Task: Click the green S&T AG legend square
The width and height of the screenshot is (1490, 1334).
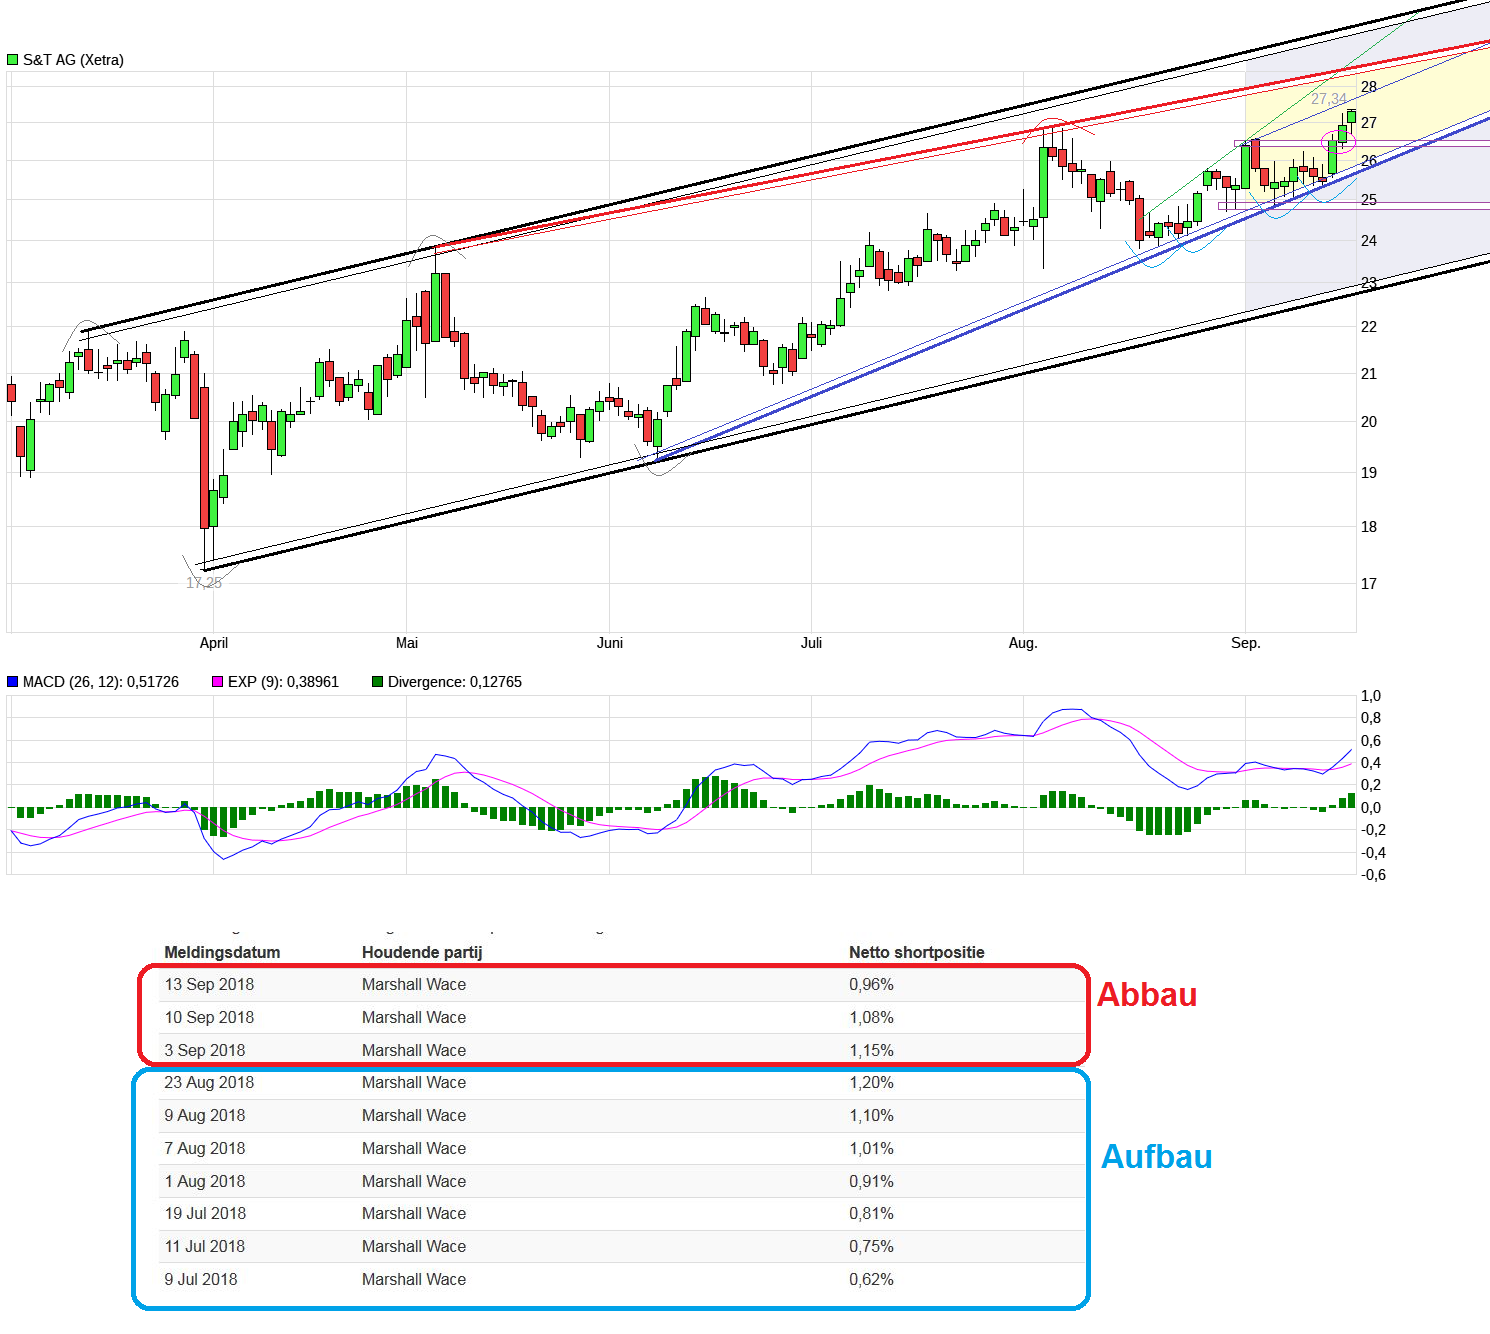Action: [11, 59]
